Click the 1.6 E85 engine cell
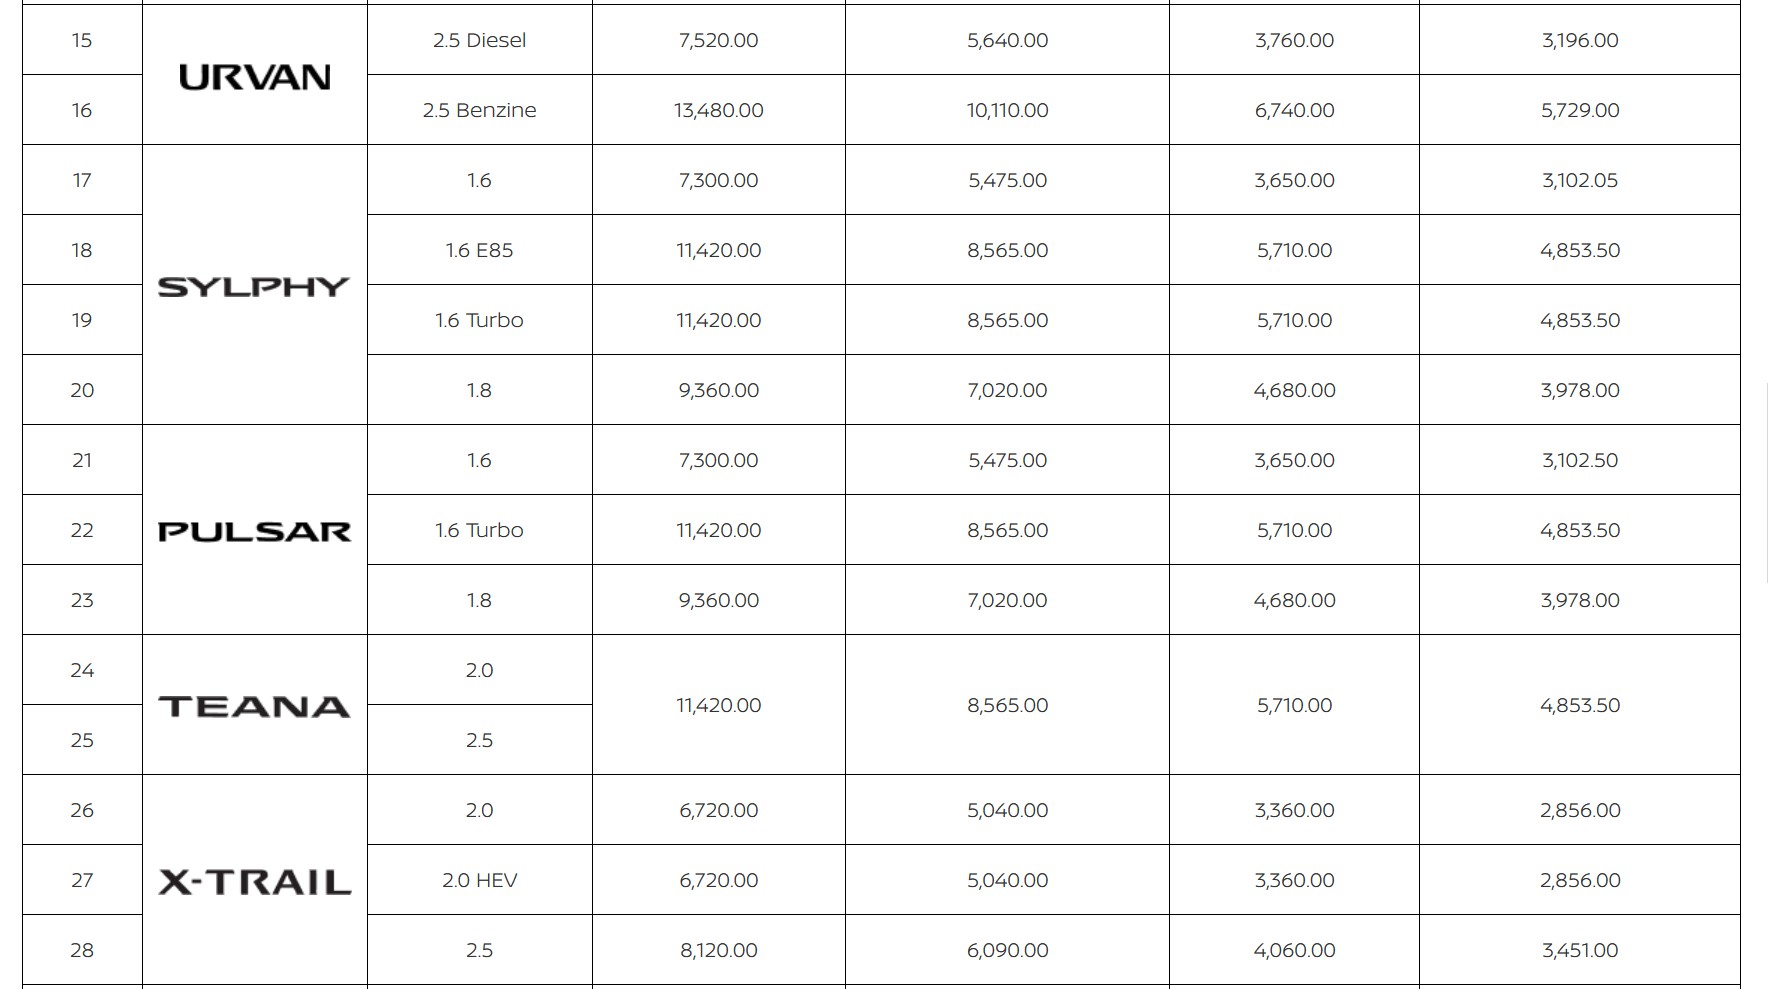 pos(479,250)
